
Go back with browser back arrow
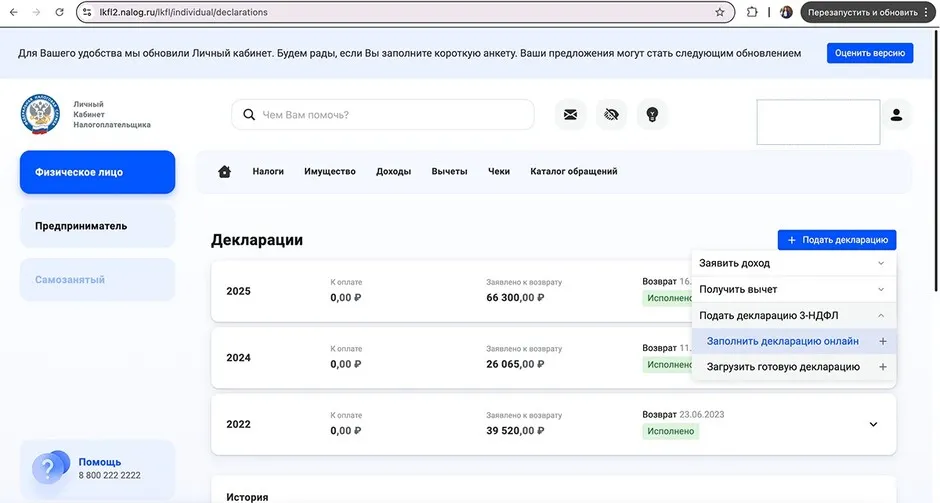point(13,12)
